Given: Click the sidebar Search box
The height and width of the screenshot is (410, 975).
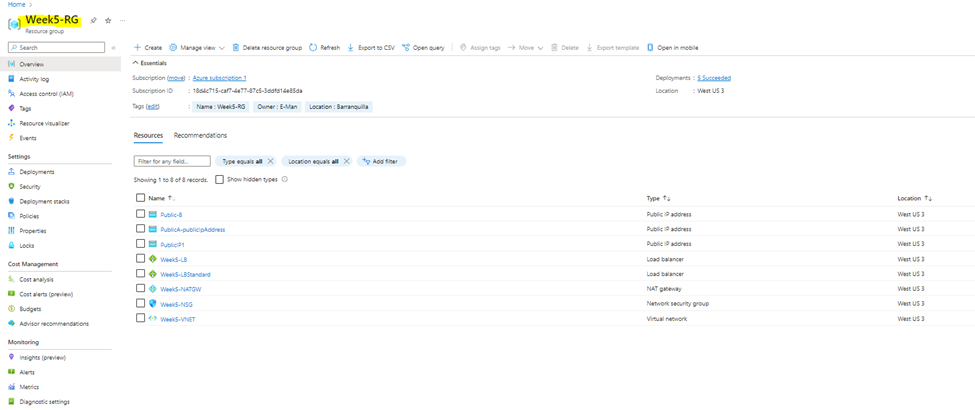Looking at the screenshot, I should point(57,48).
